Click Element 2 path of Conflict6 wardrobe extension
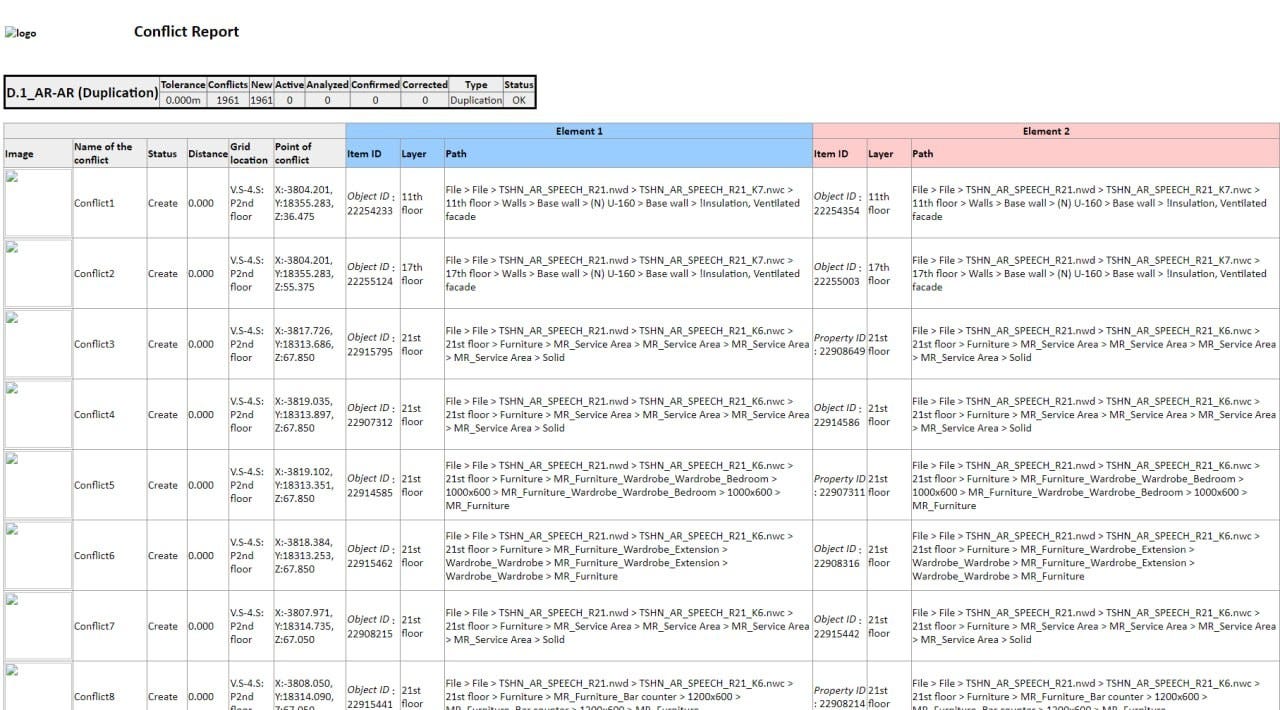Screen dimensions: 1280x710 (1094, 556)
